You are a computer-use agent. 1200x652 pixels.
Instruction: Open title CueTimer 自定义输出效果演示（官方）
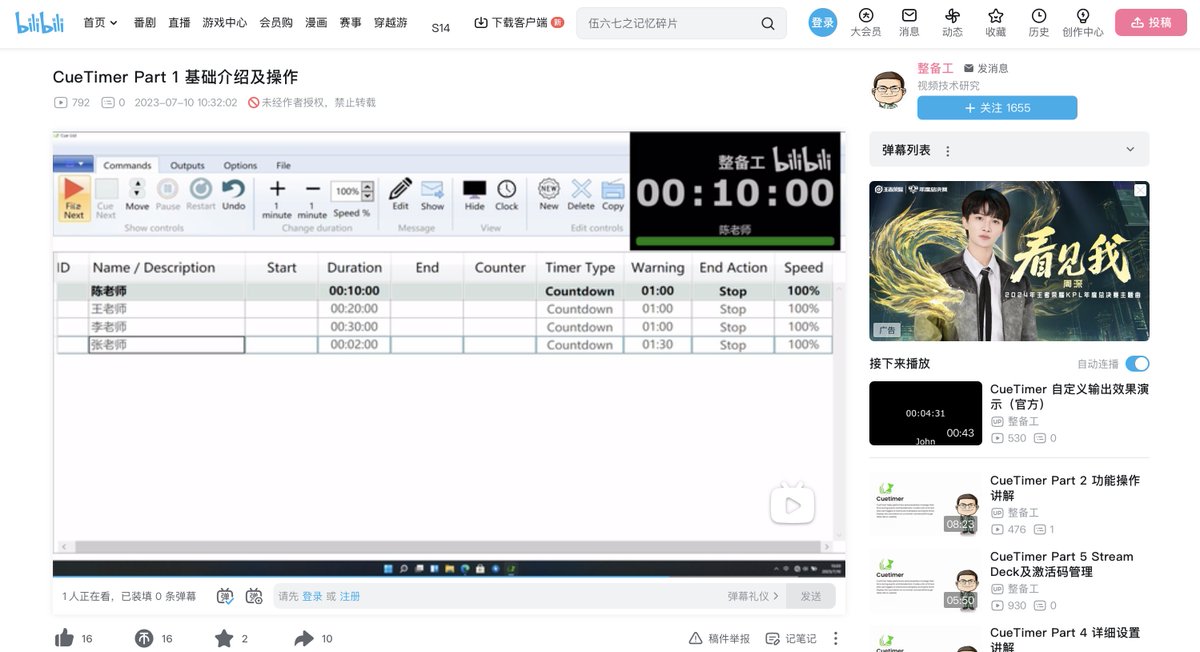pyautogui.click(x=1069, y=397)
